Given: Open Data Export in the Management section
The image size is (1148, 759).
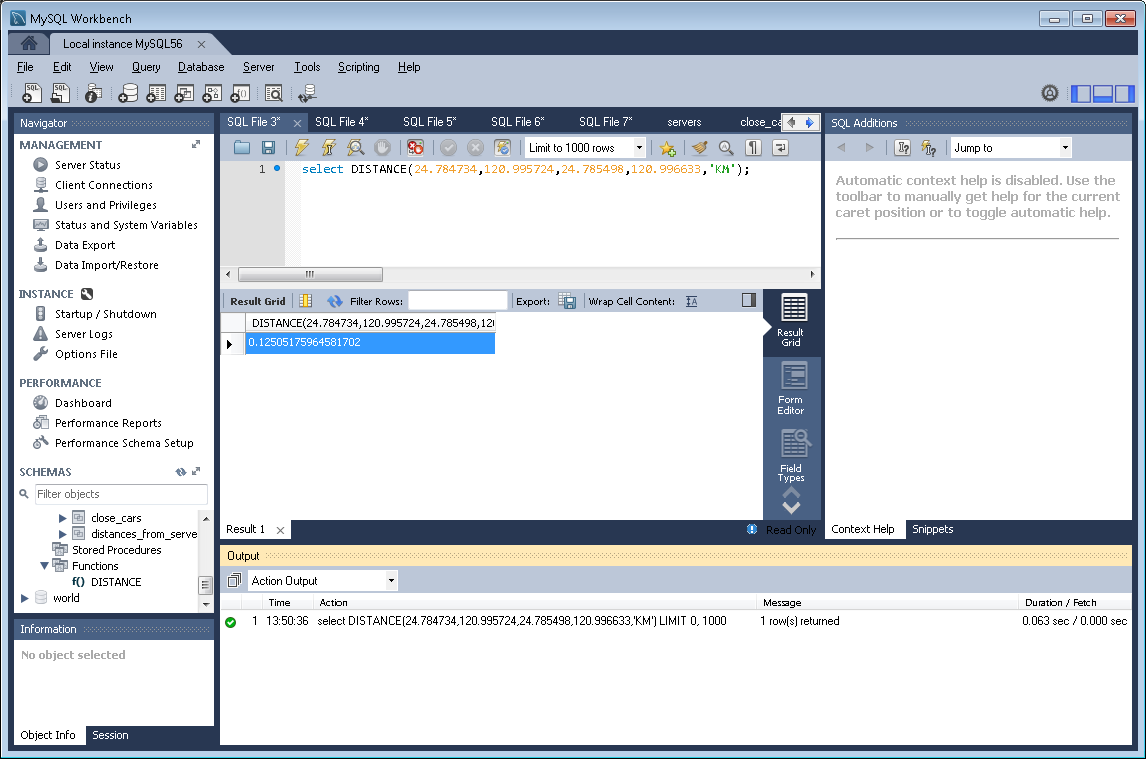Looking at the screenshot, I should (85, 245).
